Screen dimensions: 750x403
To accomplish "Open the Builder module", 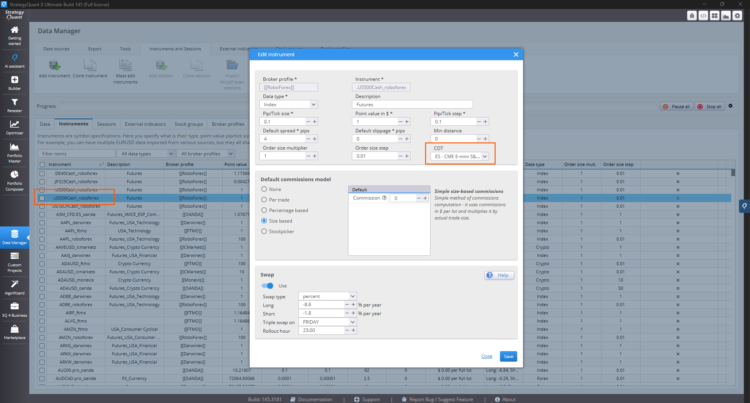I will pyautogui.click(x=14, y=83).
